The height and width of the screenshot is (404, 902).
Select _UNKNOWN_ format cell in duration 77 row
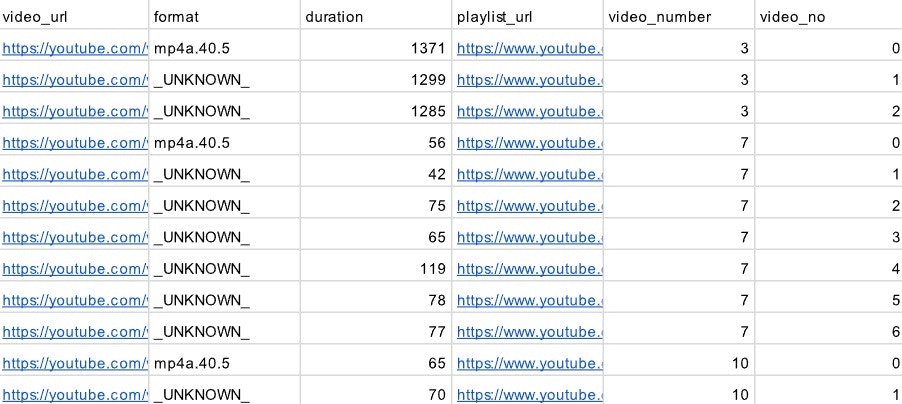[x=224, y=332]
